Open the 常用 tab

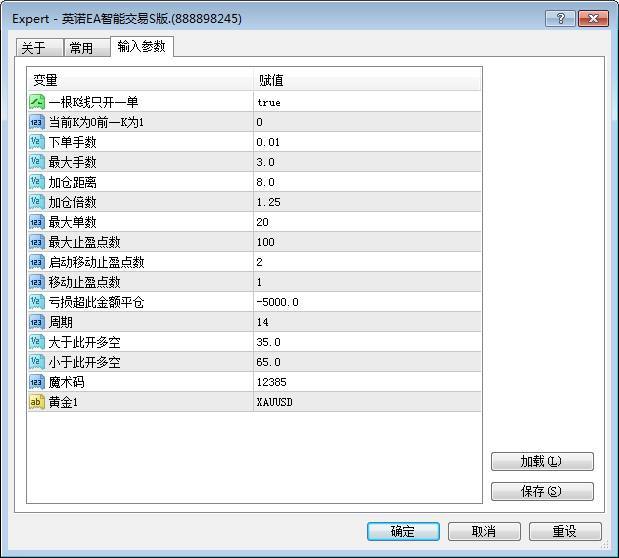(81, 48)
